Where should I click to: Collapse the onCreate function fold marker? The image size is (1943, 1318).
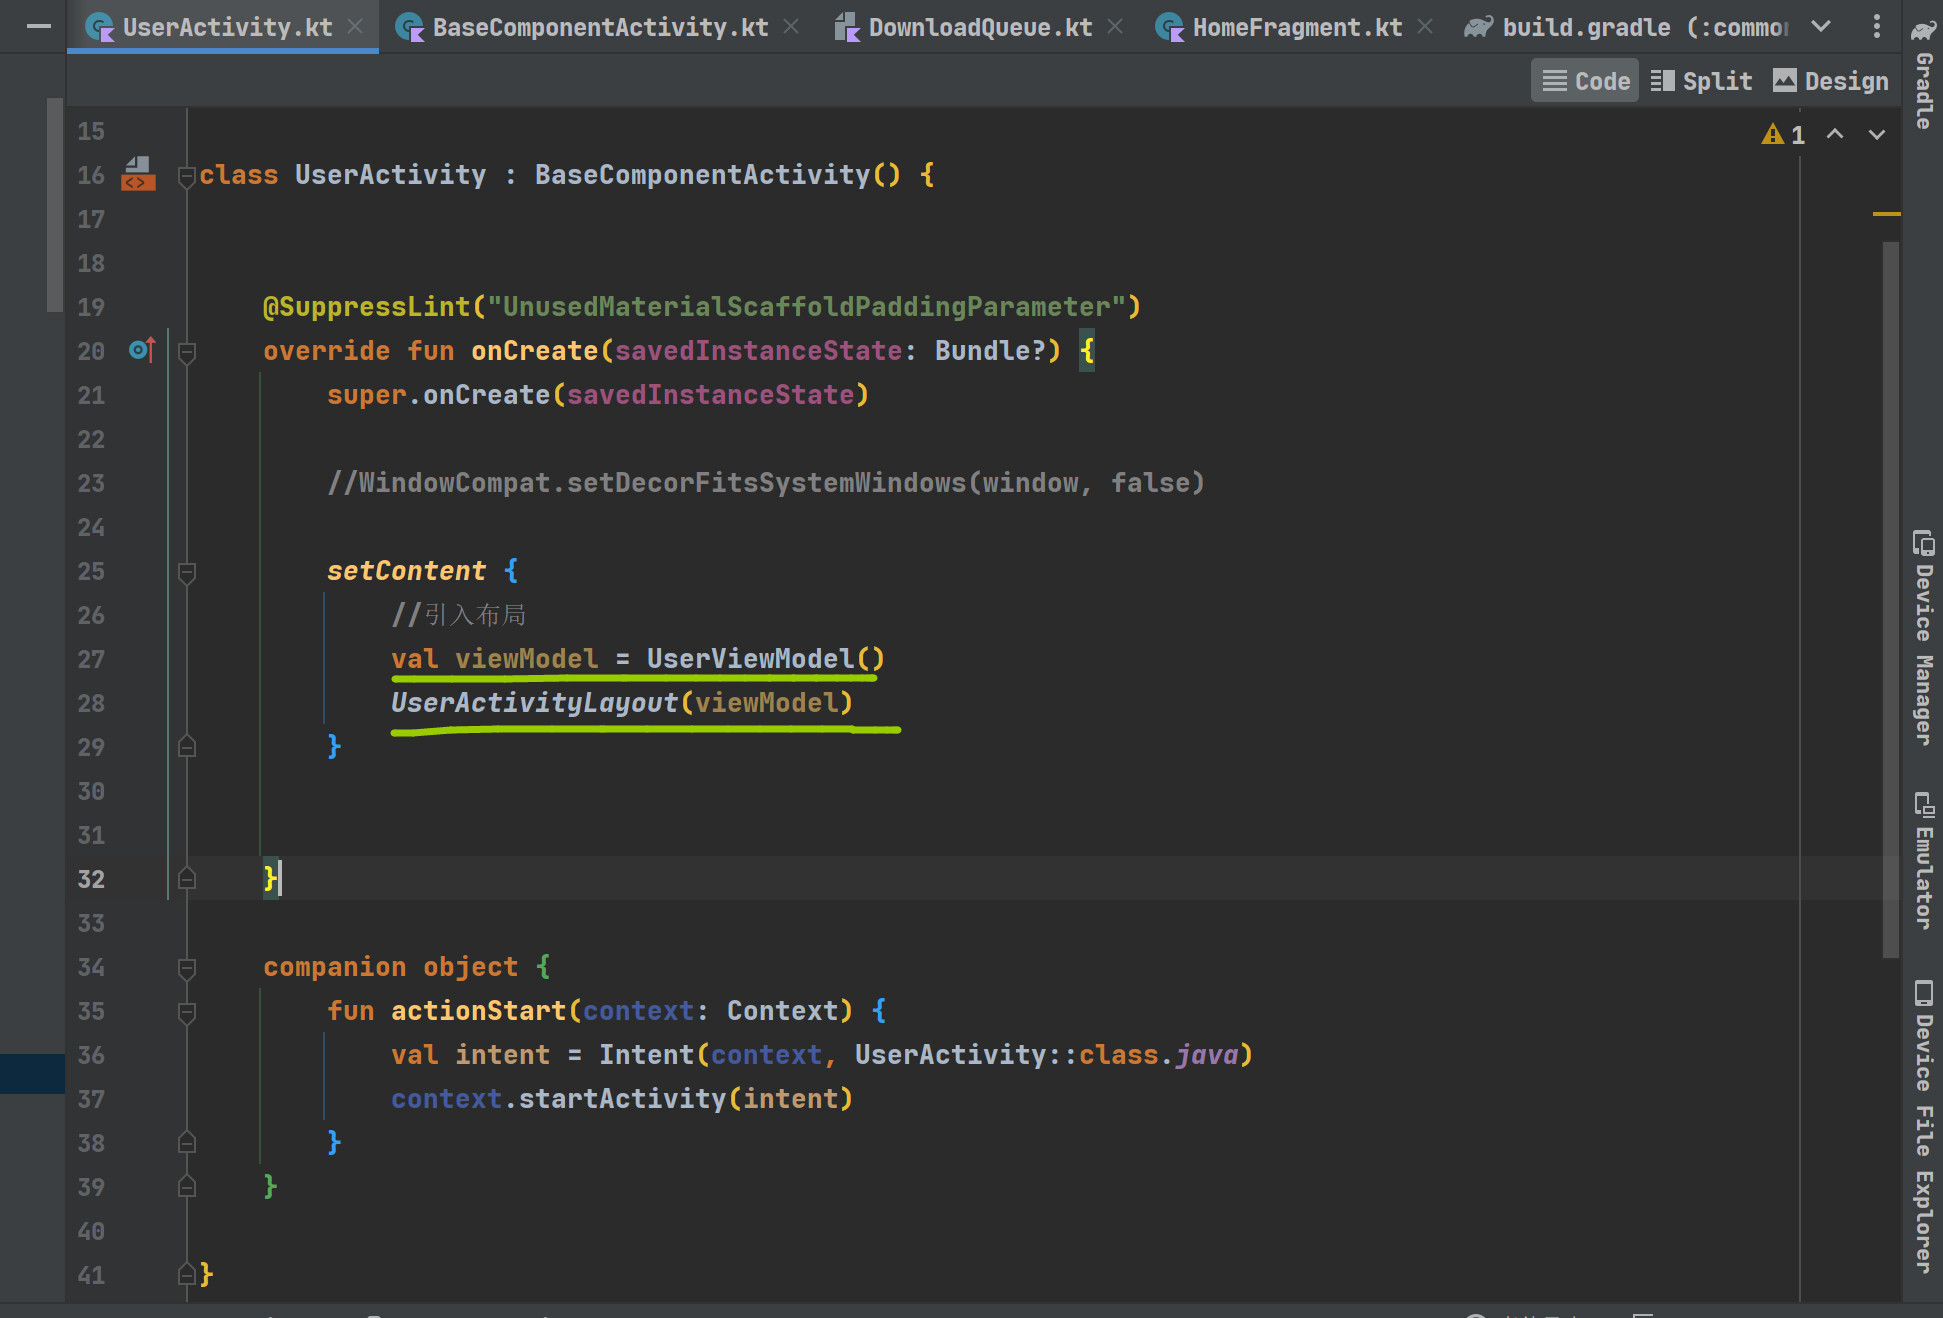coord(186,352)
